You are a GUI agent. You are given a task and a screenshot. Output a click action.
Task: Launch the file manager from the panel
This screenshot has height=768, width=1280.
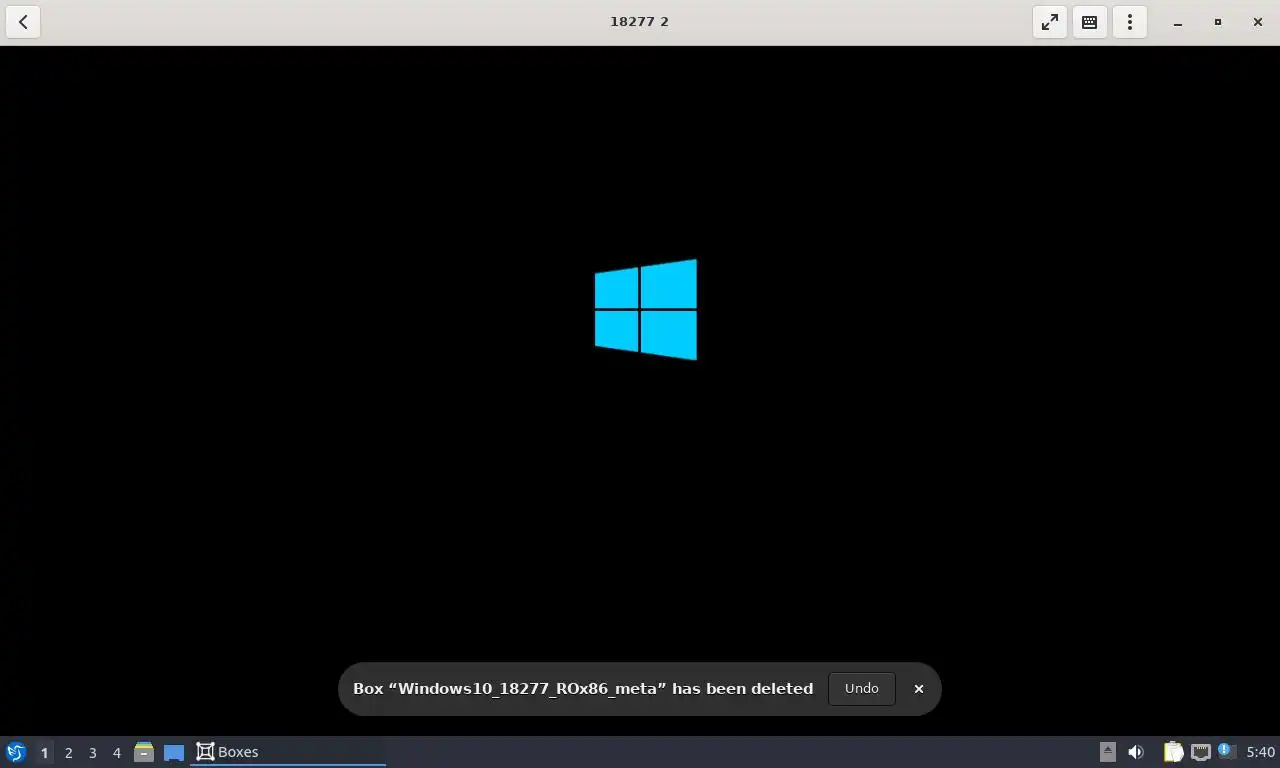144,752
